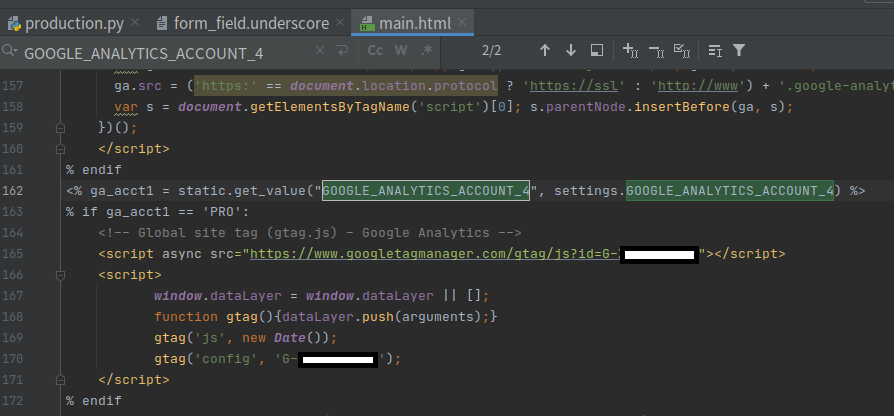Select all occurrences icon

(x=682, y=51)
